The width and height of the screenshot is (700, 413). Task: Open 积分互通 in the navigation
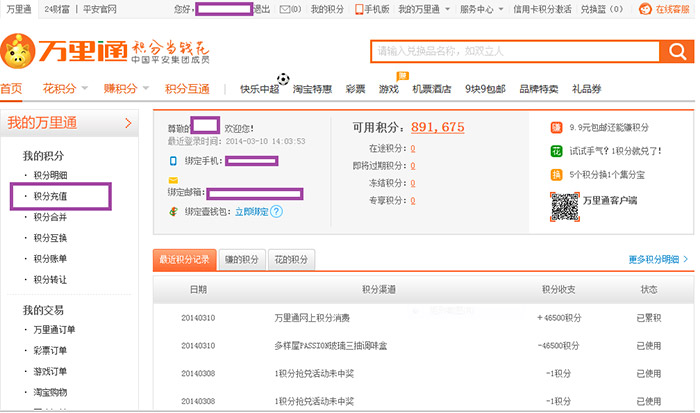(x=188, y=88)
